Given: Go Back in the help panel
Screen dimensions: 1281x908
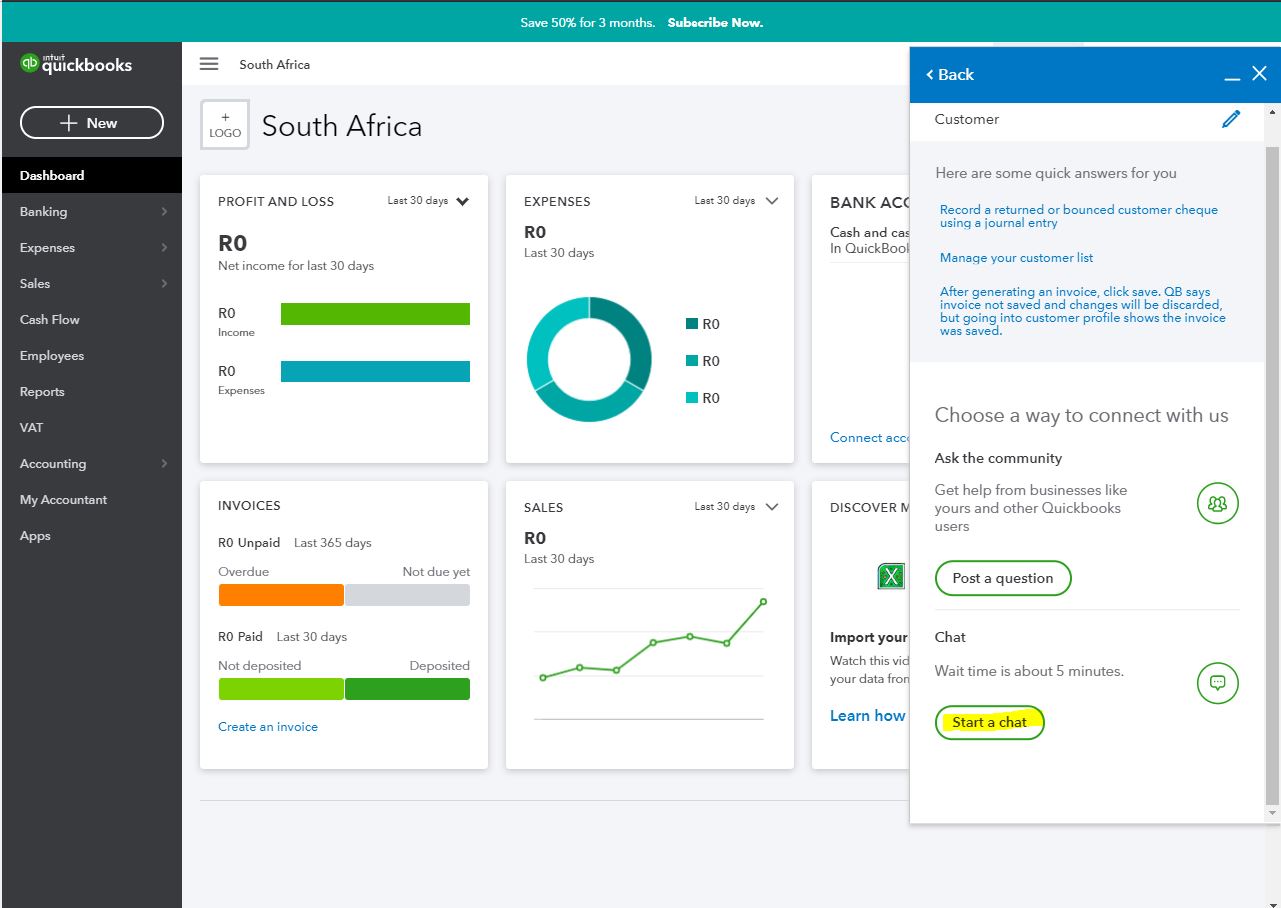Looking at the screenshot, I should click(x=950, y=75).
